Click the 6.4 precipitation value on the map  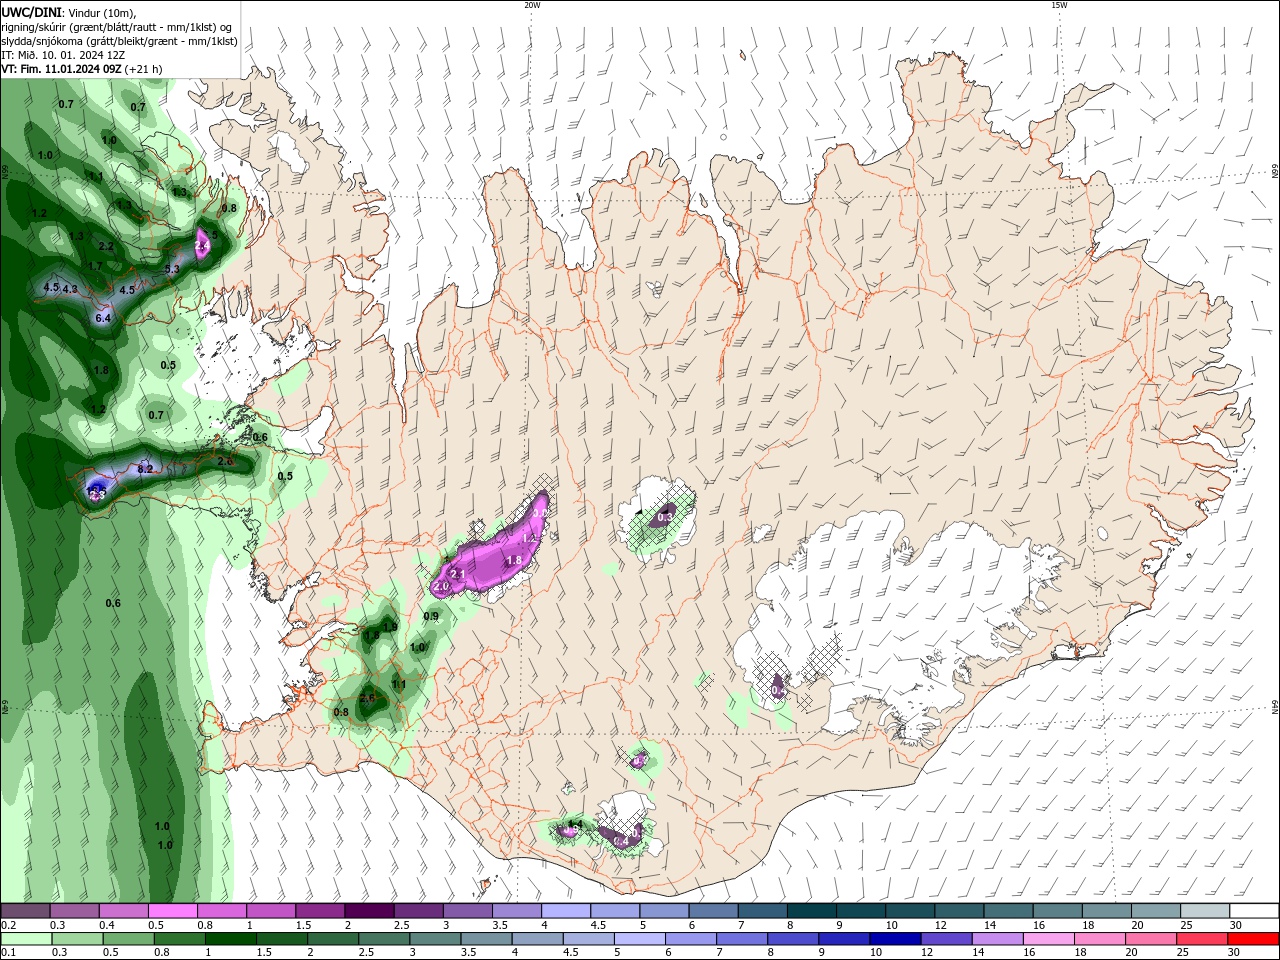[103, 318]
